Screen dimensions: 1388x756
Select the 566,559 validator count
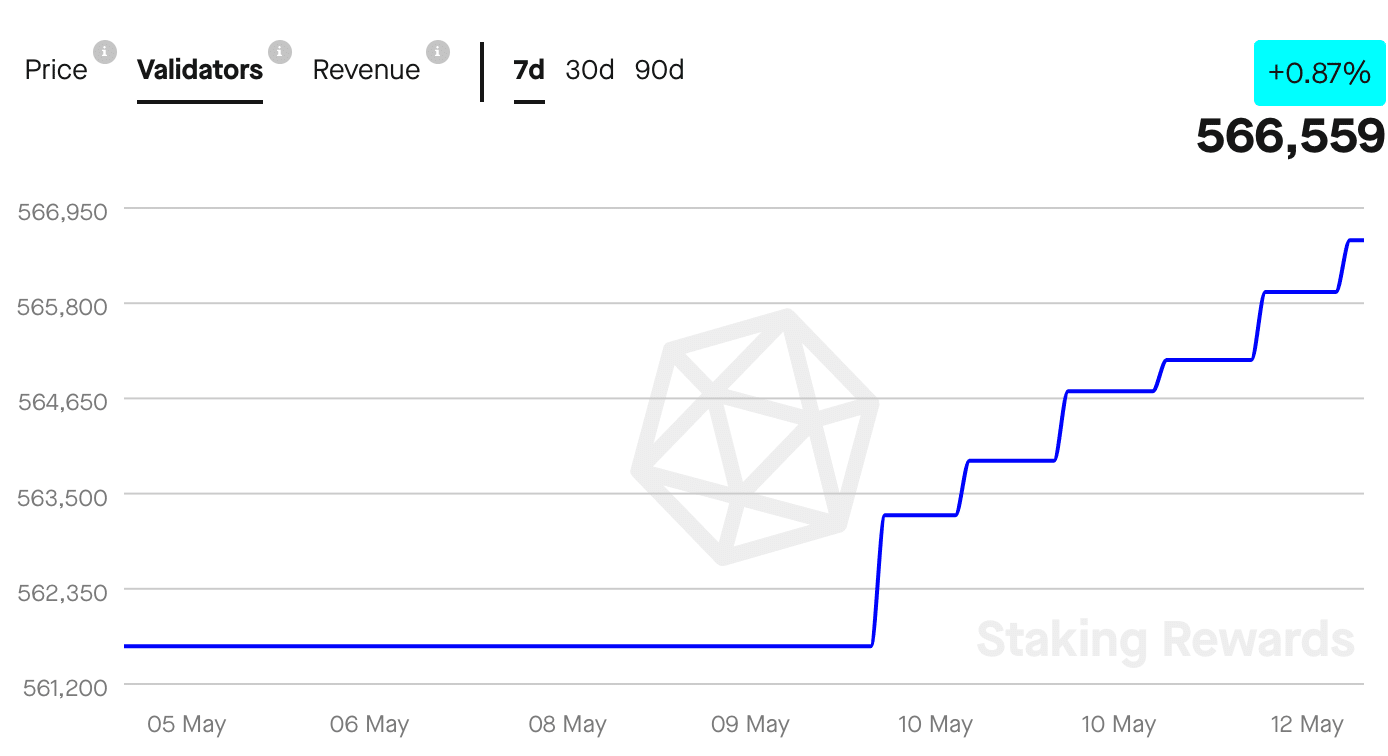pyautogui.click(x=1291, y=136)
